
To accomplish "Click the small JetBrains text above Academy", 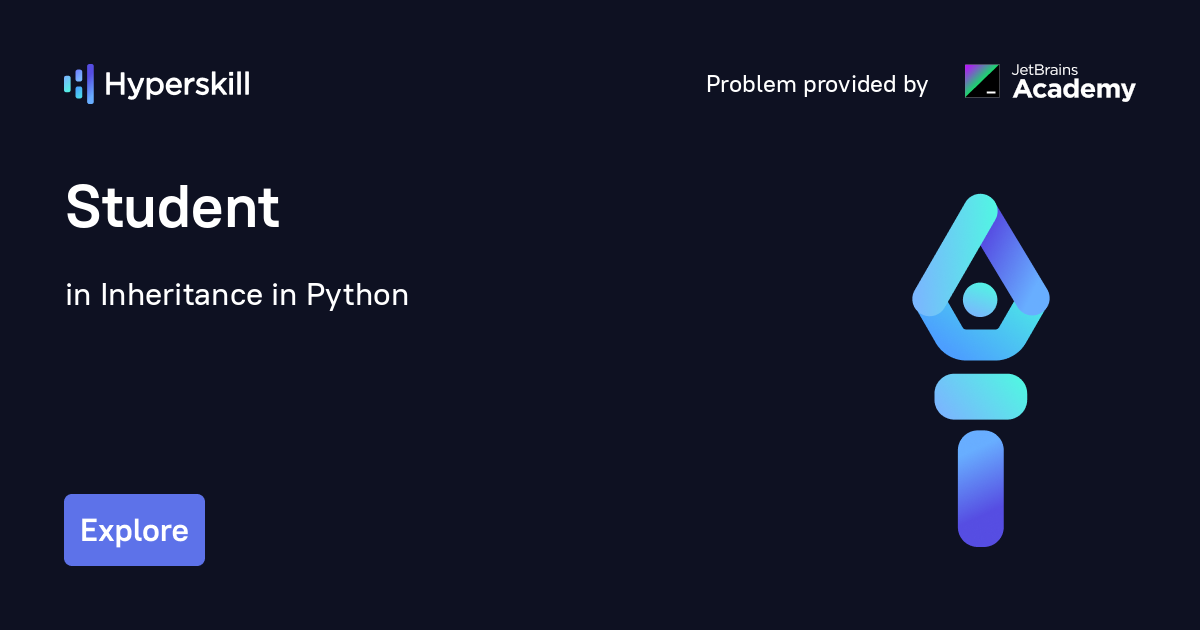I will click(1046, 70).
